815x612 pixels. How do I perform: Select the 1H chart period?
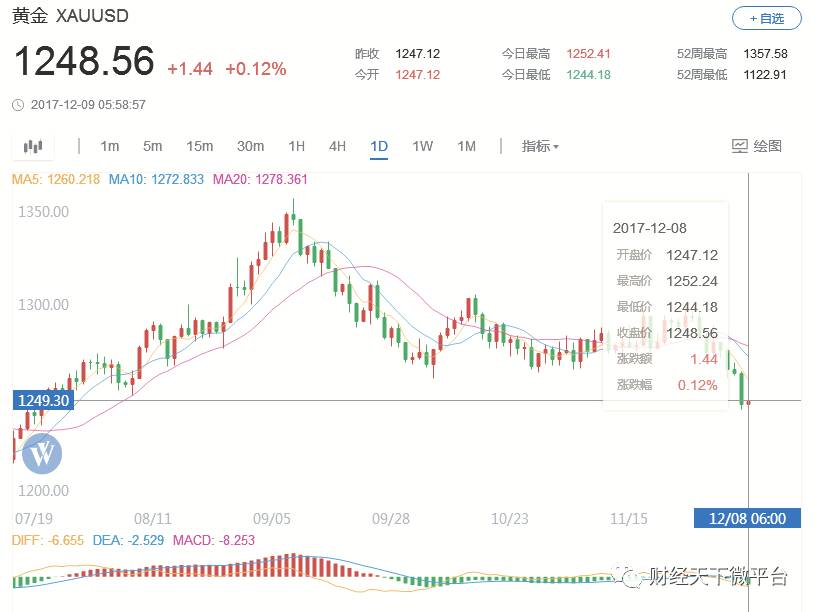[x=296, y=146]
